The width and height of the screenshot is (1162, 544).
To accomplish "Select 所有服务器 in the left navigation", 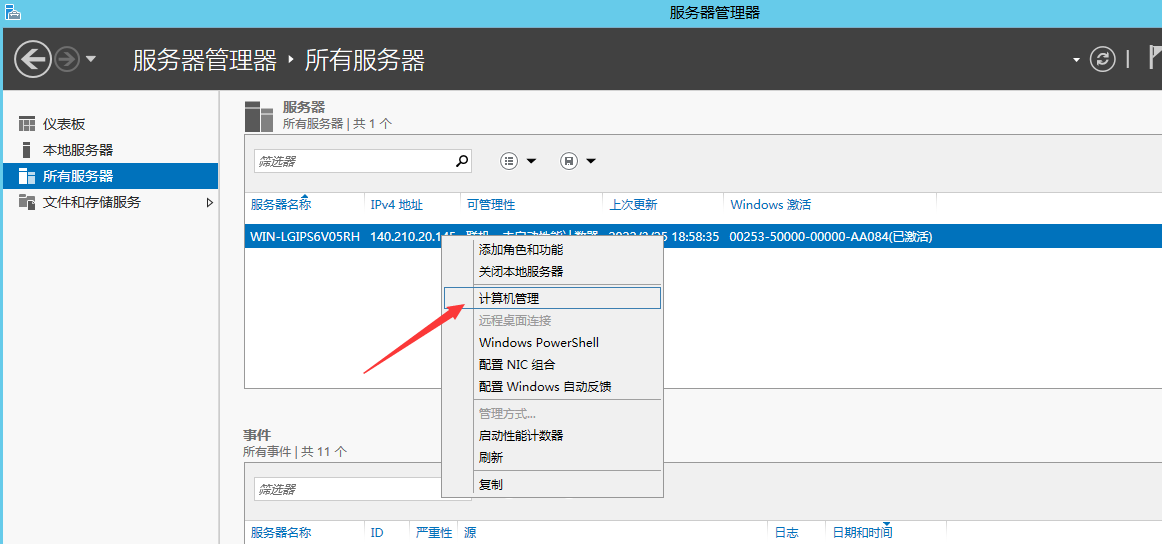I will [78, 176].
